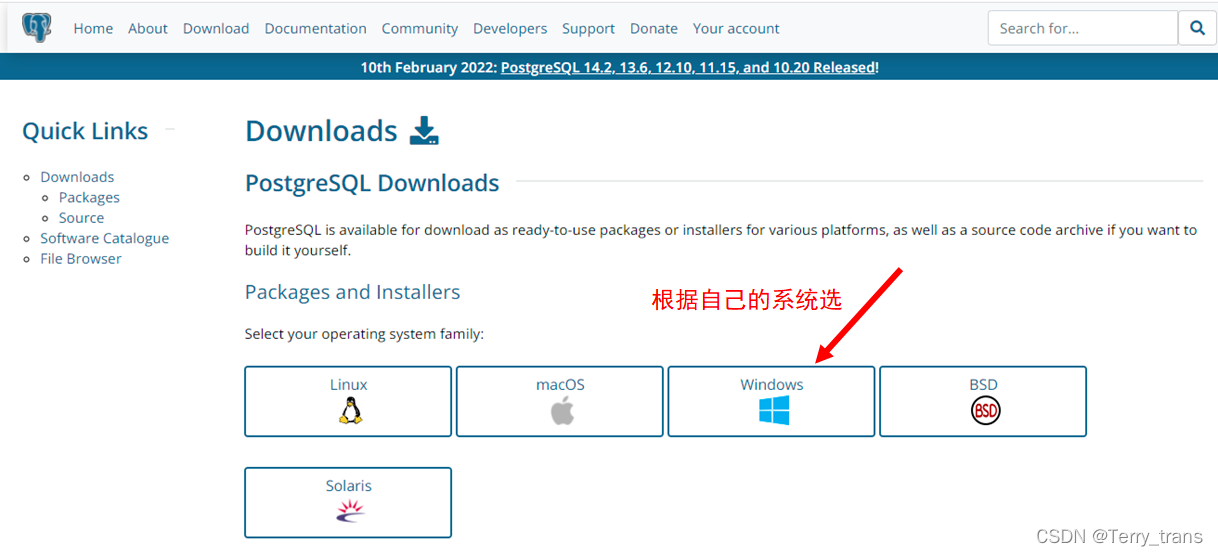The width and height of the screenshot is (1218, 556).
Task: Open the Support menu item
Action: point(588,29)
